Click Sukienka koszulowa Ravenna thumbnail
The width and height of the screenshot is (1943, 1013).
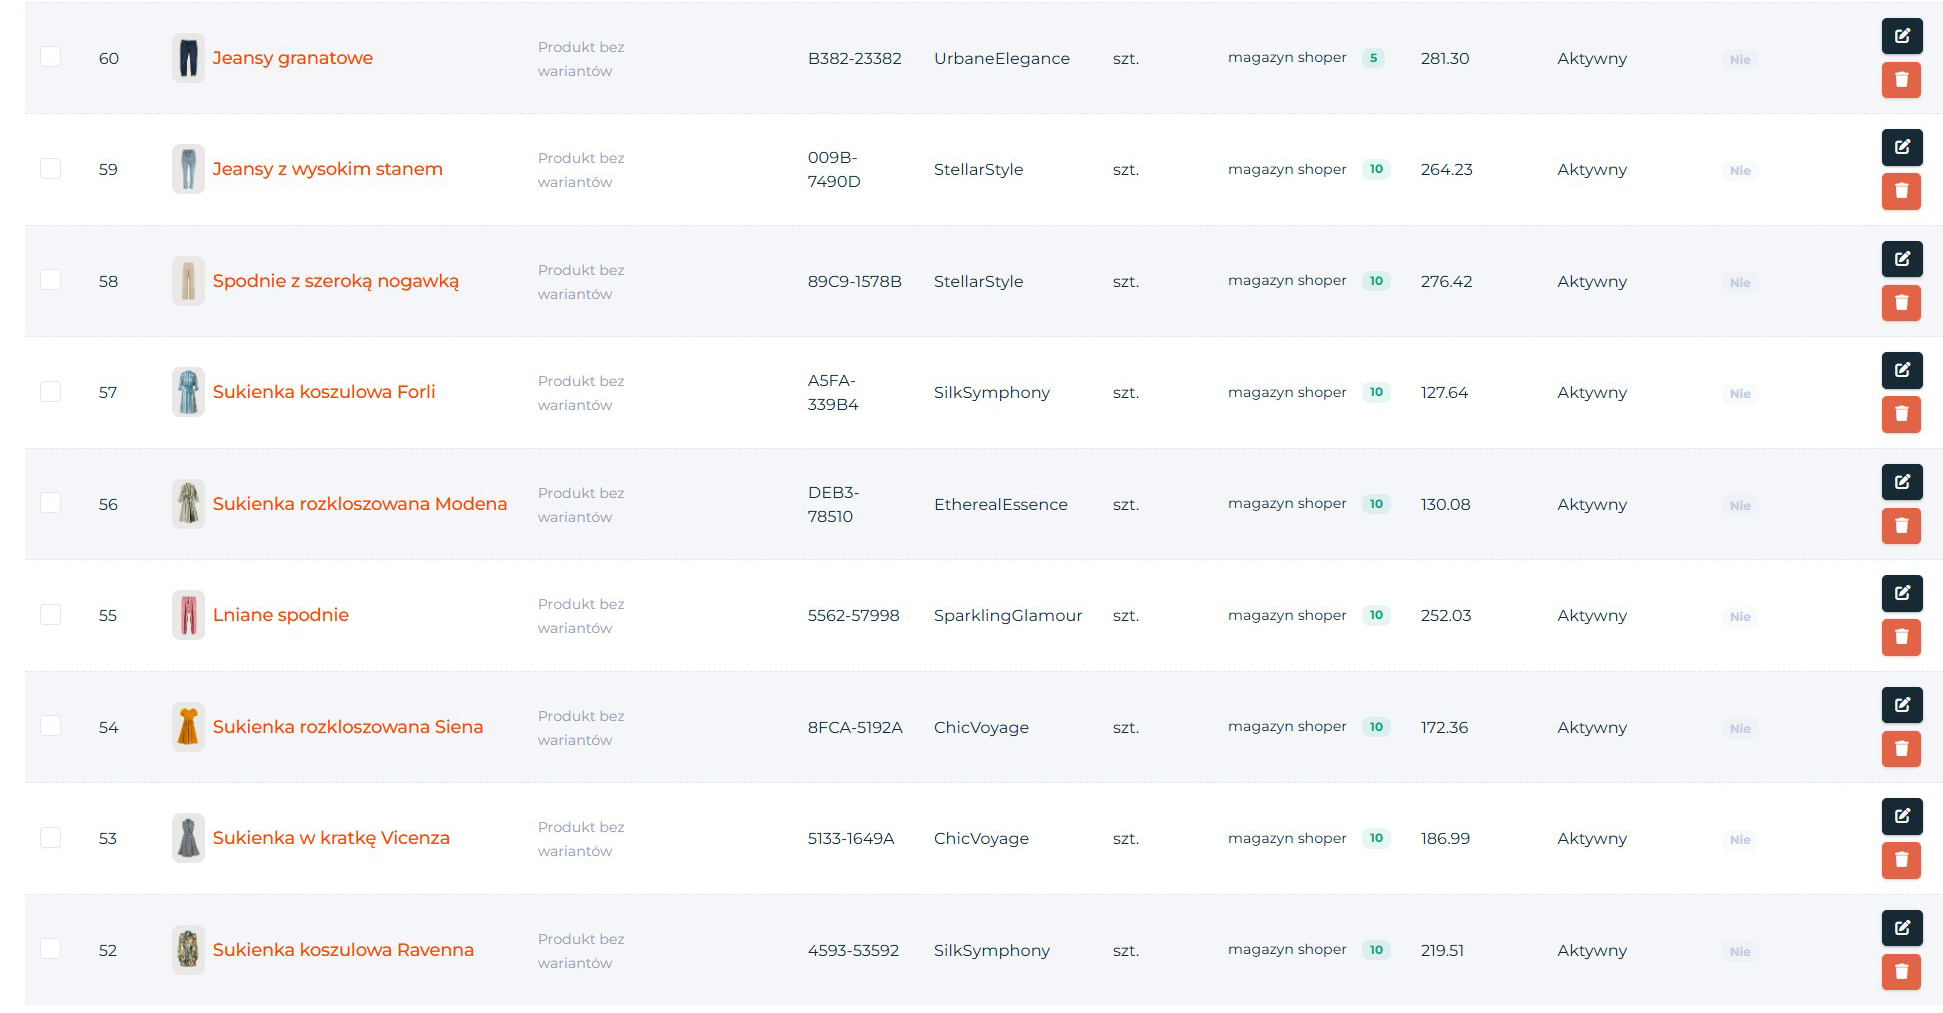pos(188,950)
